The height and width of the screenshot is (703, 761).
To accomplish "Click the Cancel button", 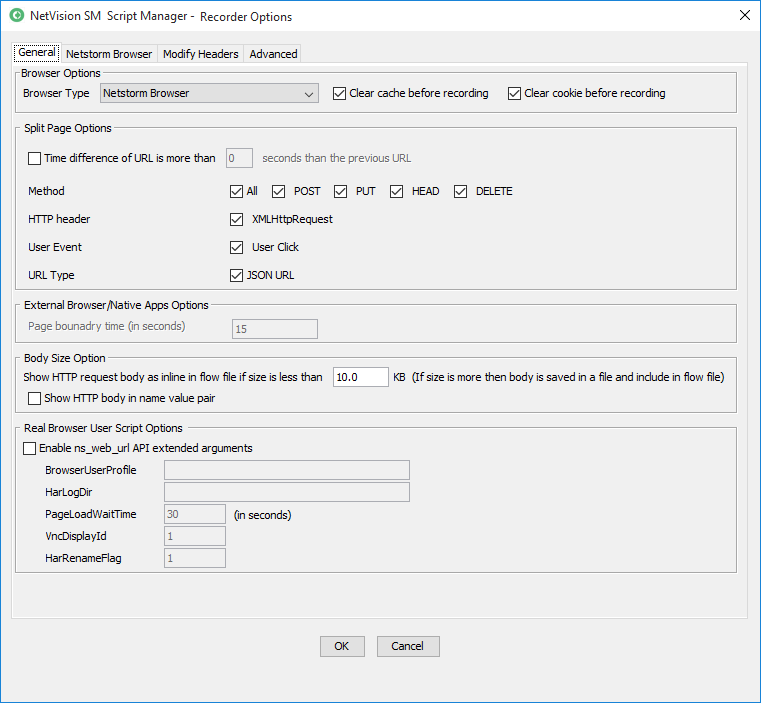I will click(408, 646).
